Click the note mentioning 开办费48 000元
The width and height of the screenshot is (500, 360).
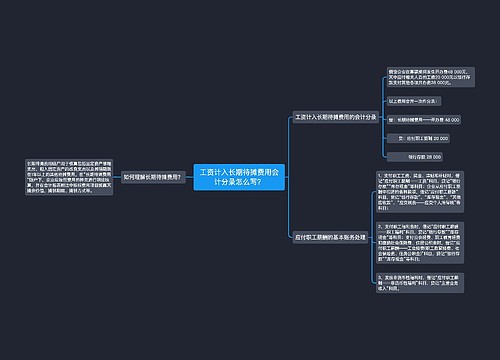tap(431, 77)
